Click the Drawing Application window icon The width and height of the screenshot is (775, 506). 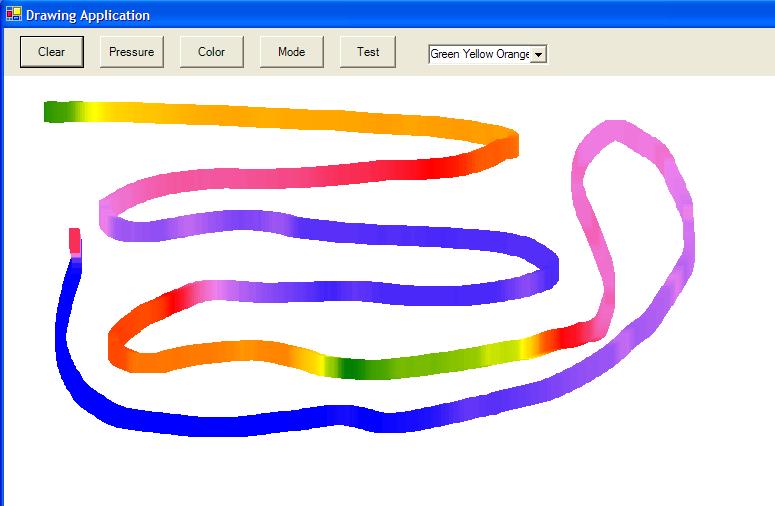pyautogui.click(x=13, y=14)
